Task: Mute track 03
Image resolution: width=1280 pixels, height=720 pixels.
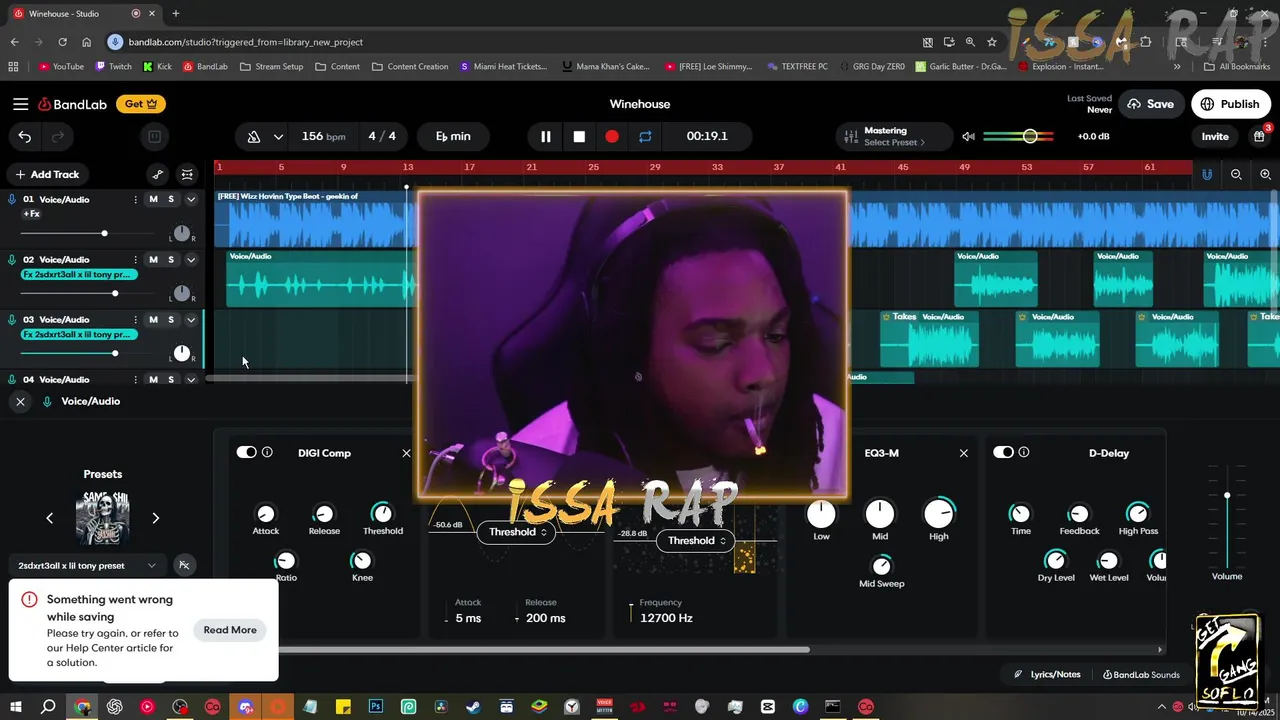Action: pos(153,320)
